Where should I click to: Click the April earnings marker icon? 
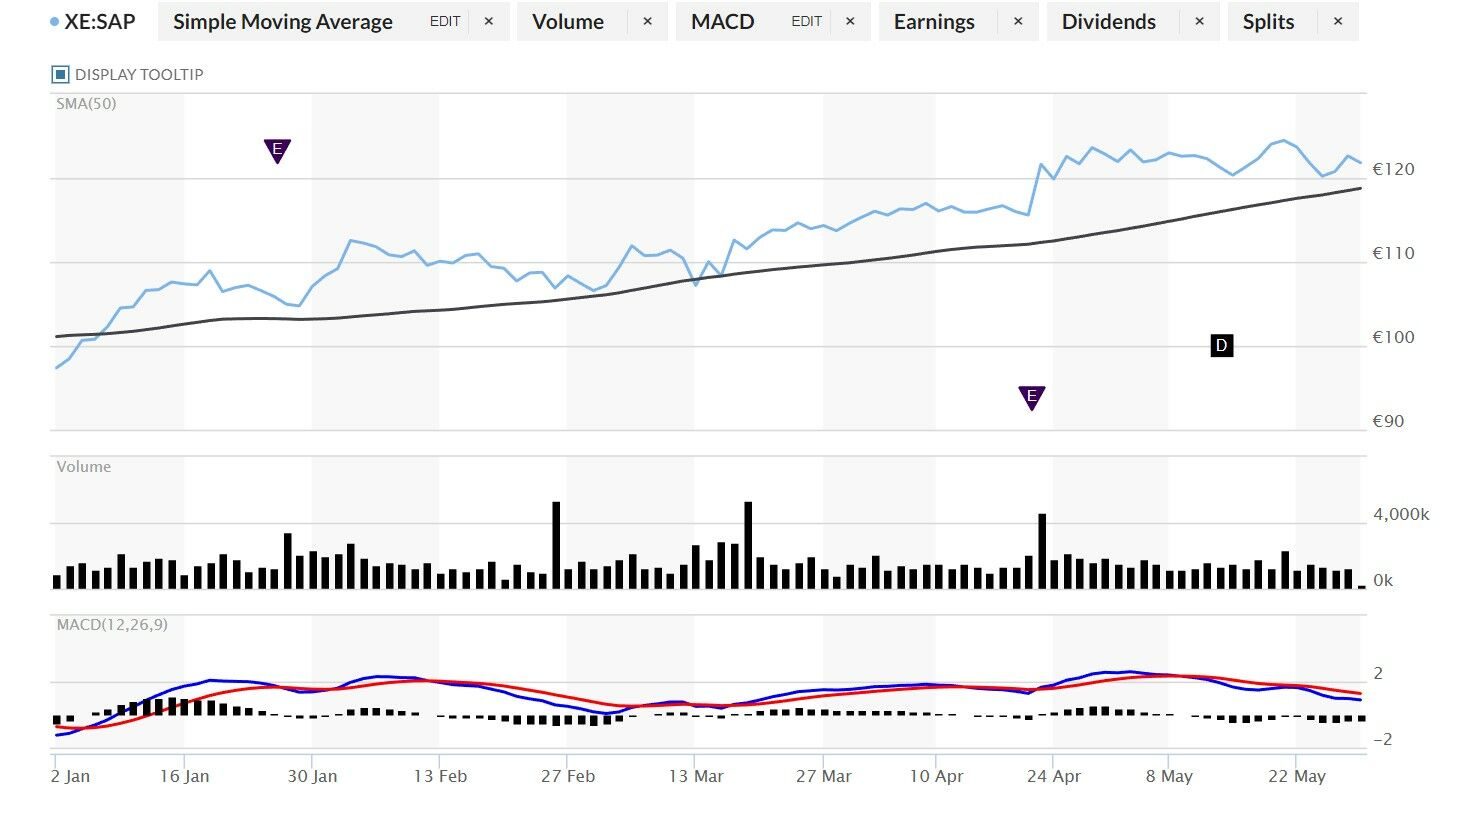point(1031,397)
